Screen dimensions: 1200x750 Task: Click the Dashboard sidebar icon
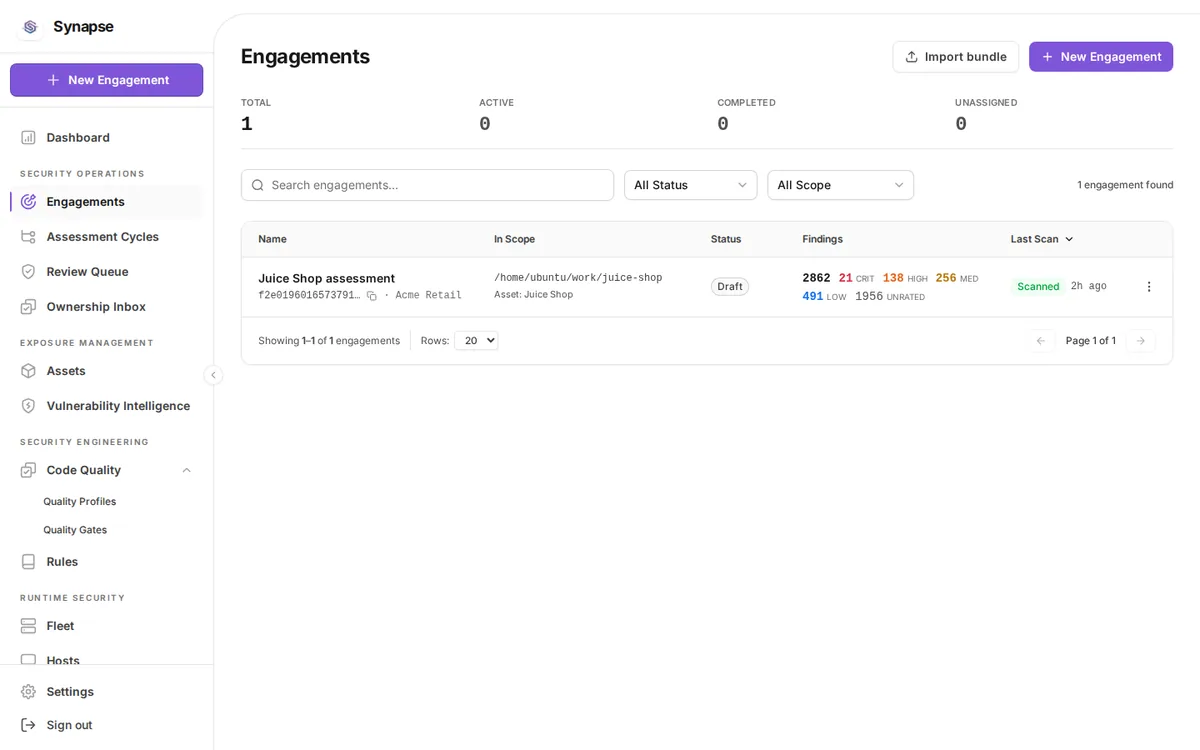pos(28,137)
